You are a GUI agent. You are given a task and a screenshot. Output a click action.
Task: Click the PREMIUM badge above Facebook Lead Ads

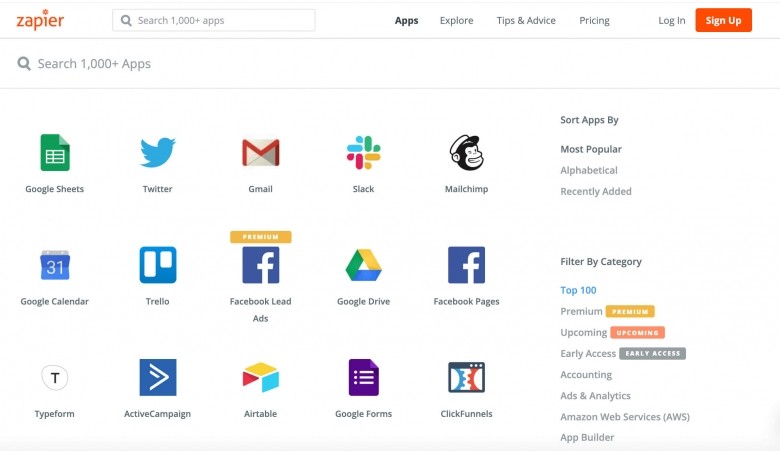261,237
